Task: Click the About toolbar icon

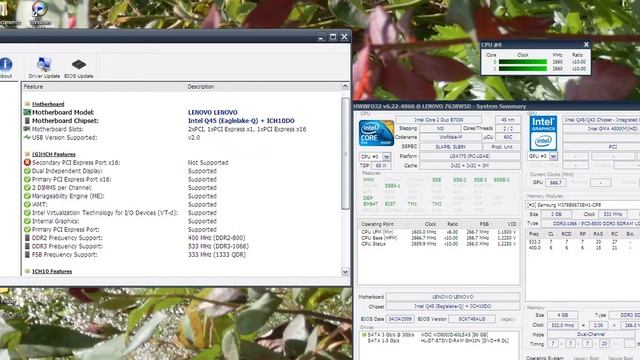Action: pyautogui.click(x=5, y=67)
